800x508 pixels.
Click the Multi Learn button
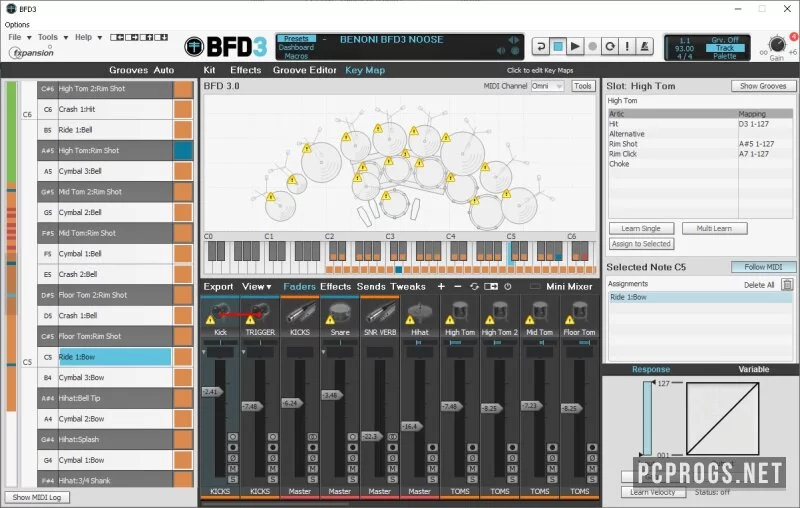[714, 228]
